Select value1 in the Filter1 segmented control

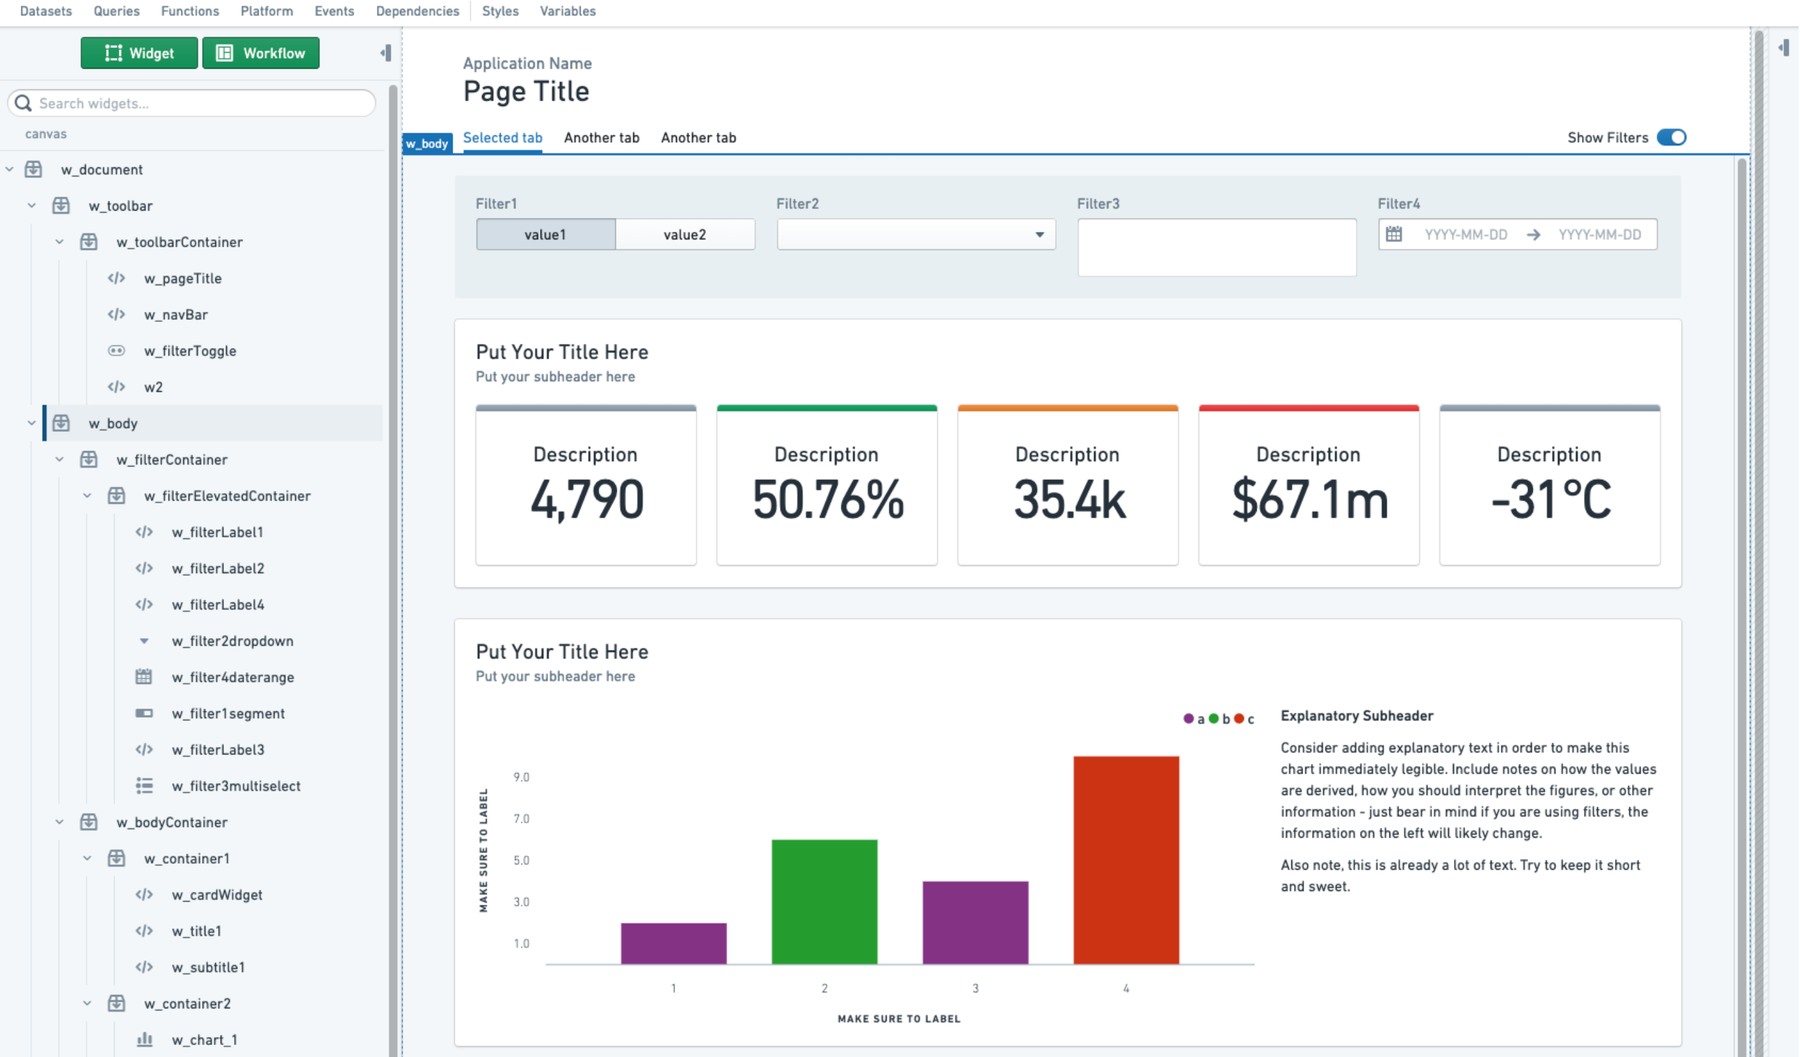coord(545,234)
